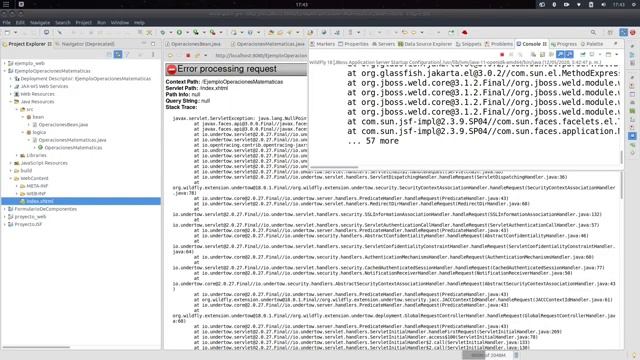Screen dimensions: 640x360
Task: Open the Servers view tab
Action: pos(383,44)
